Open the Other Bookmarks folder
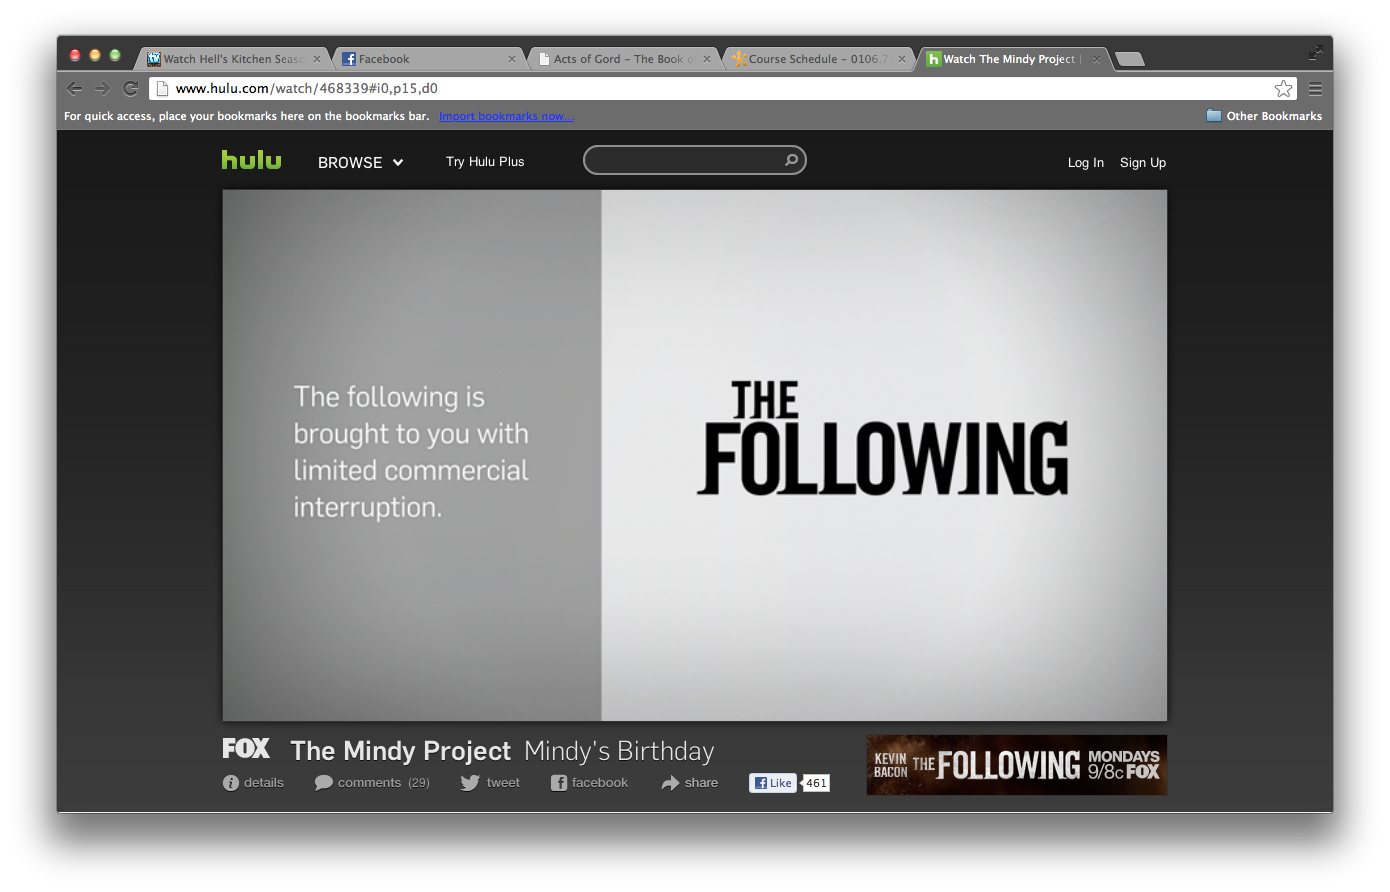The image size is (1390, 892). tap(1264, 116)
